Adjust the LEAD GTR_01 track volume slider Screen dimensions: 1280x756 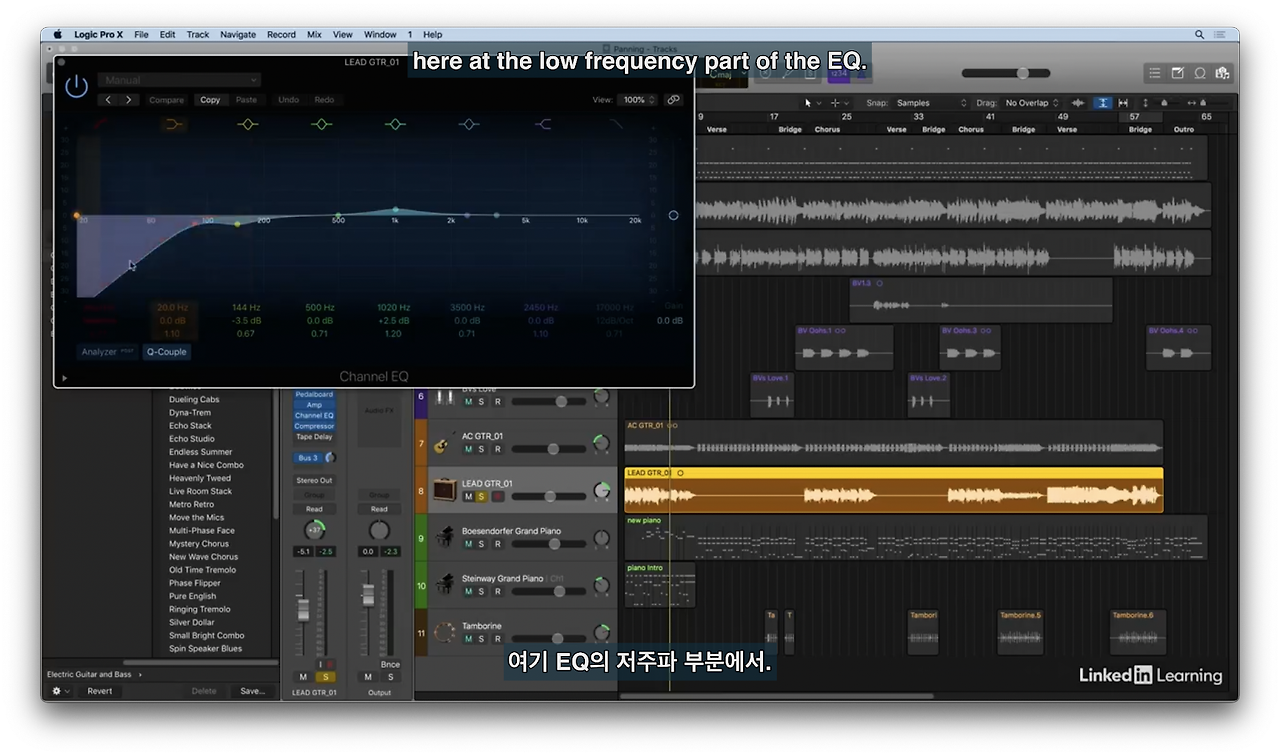click(x=550, y=496)
